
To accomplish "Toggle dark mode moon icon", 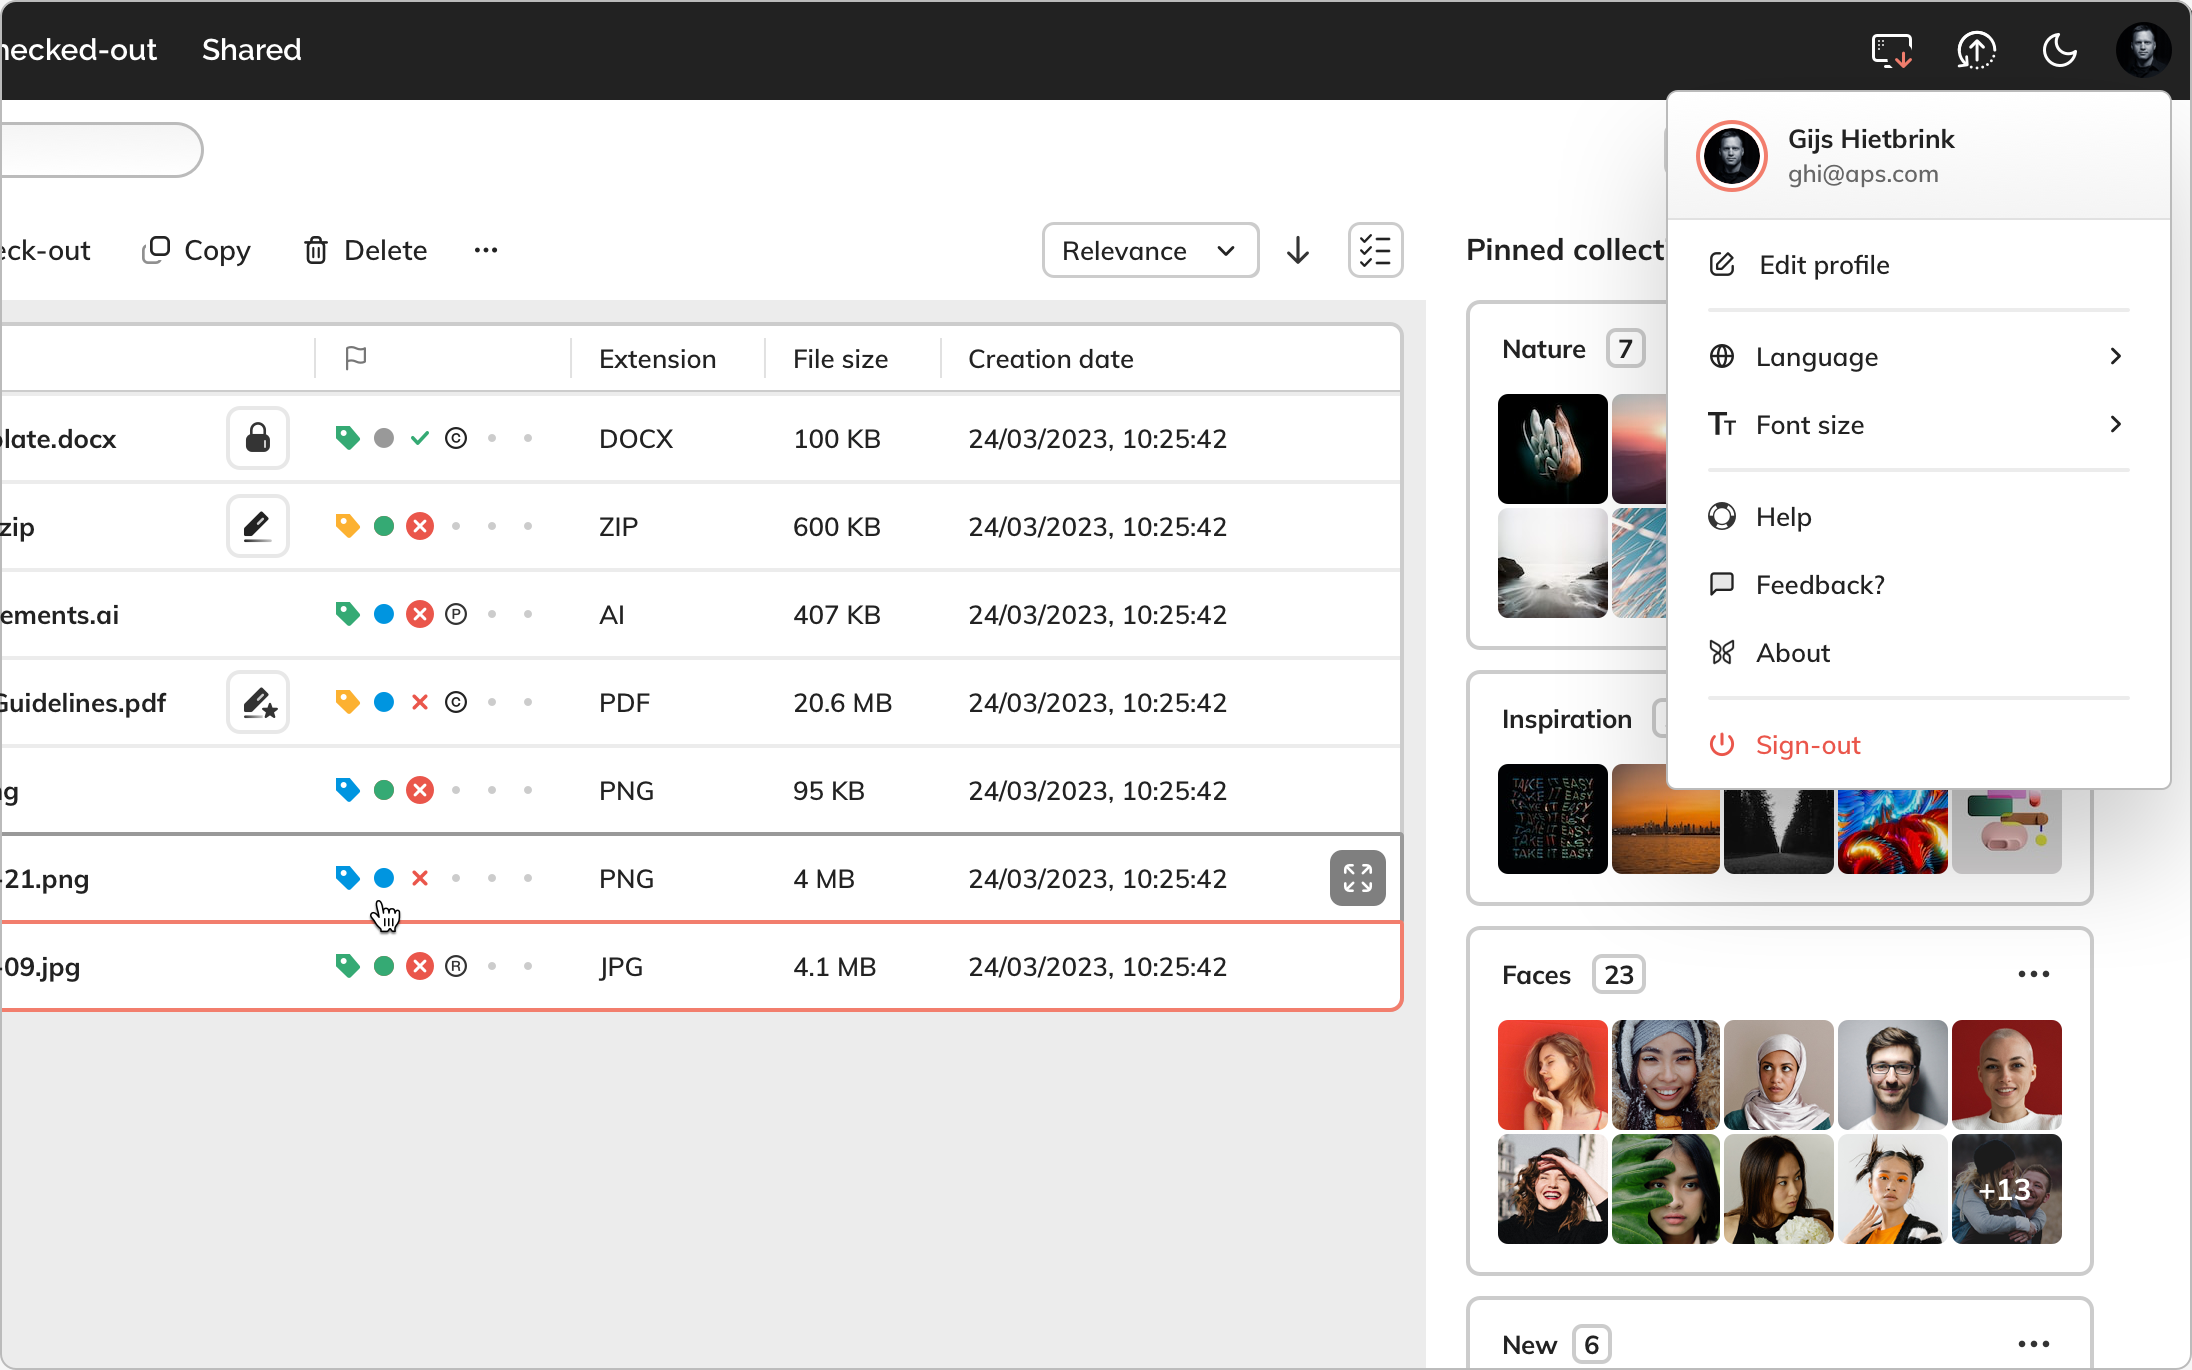I will pyautogui.click(x=2059, y=50).
